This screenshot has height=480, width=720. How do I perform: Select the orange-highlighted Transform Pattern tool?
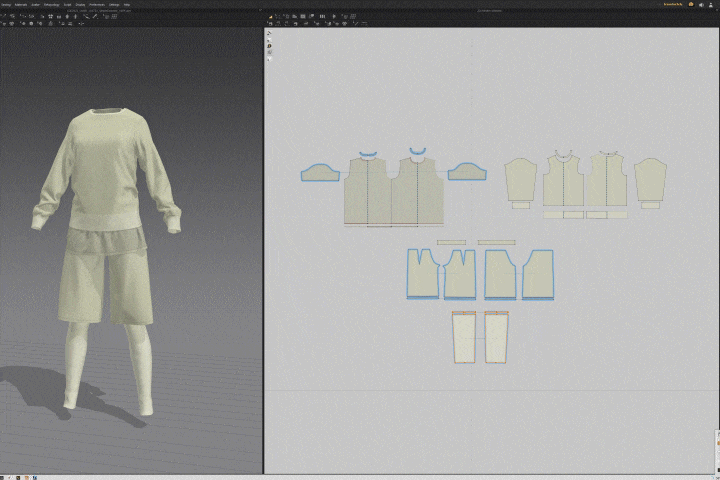(x=270, y=17)
